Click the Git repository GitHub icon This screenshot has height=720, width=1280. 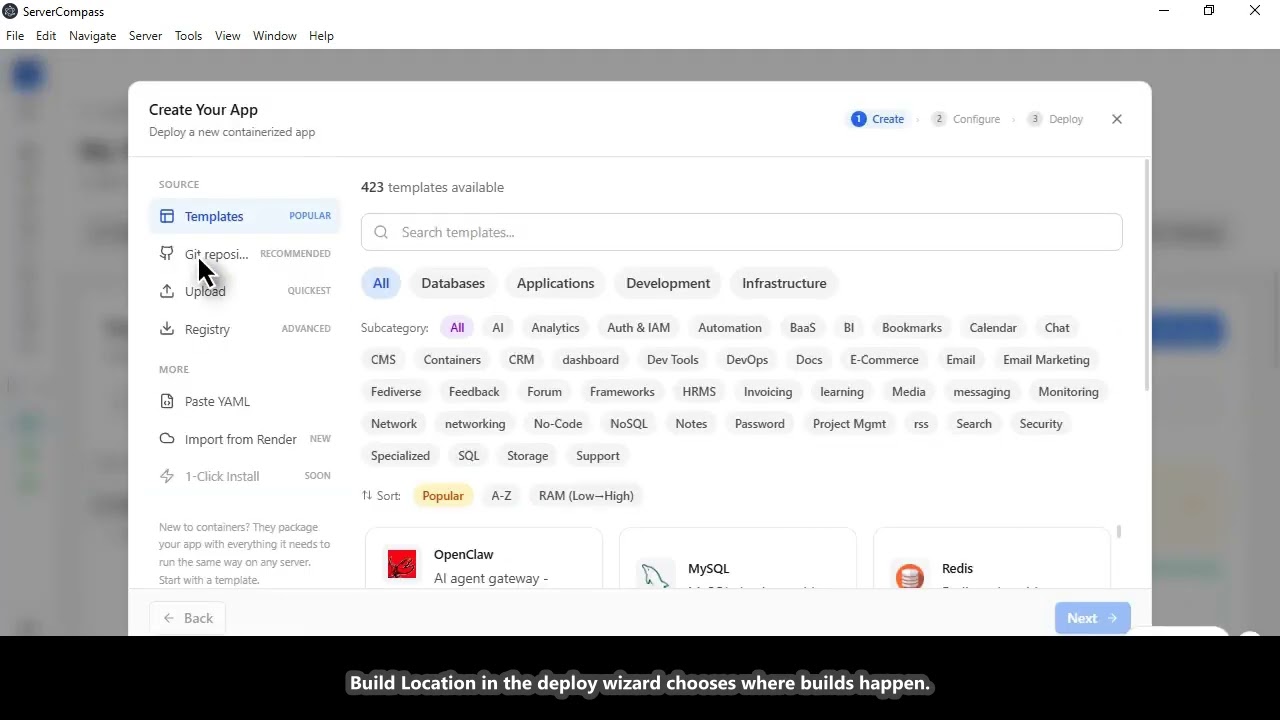point(166,254)
